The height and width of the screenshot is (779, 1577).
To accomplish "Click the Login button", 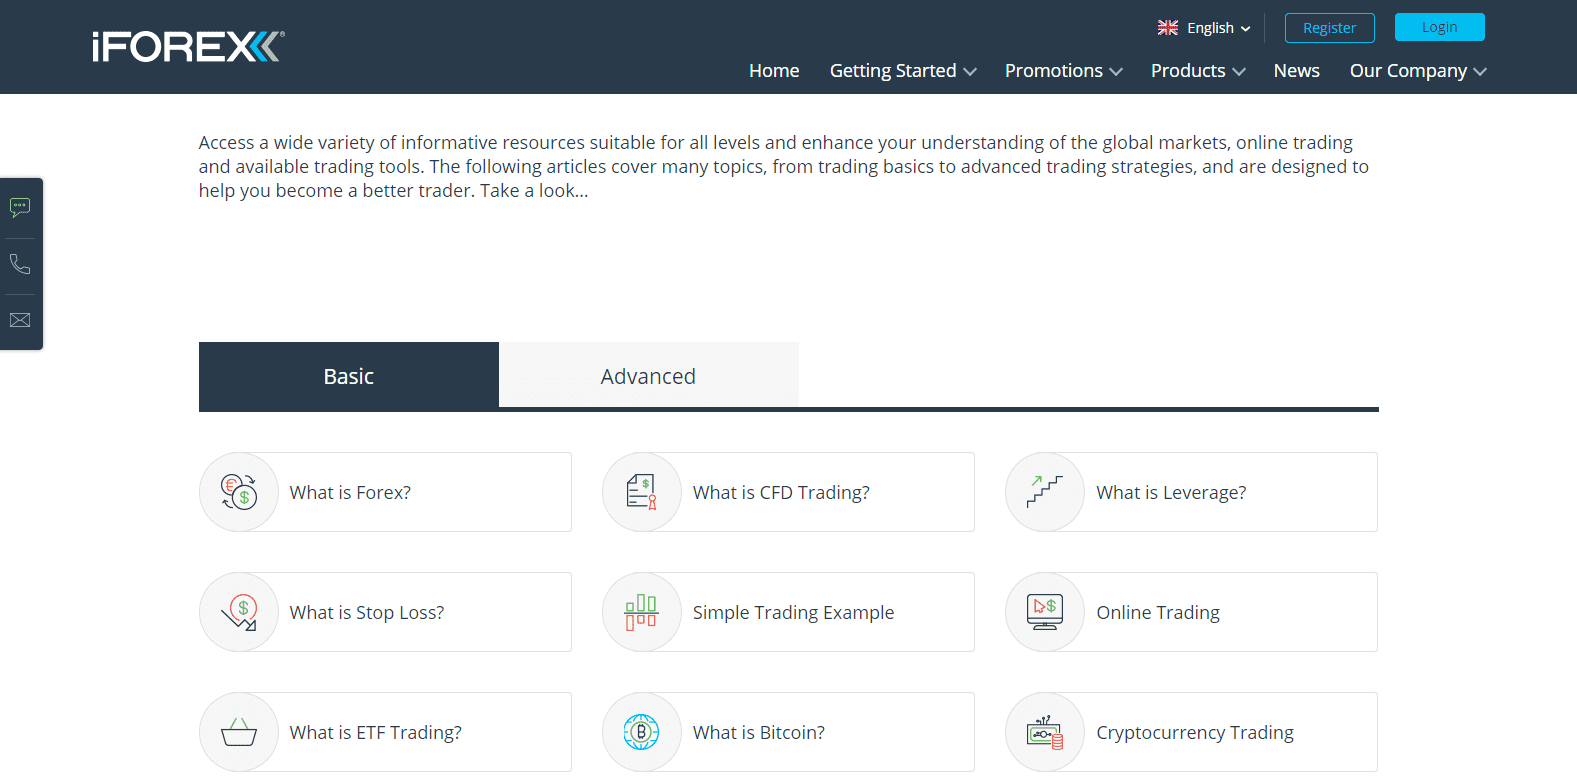I will point(1440,27).
